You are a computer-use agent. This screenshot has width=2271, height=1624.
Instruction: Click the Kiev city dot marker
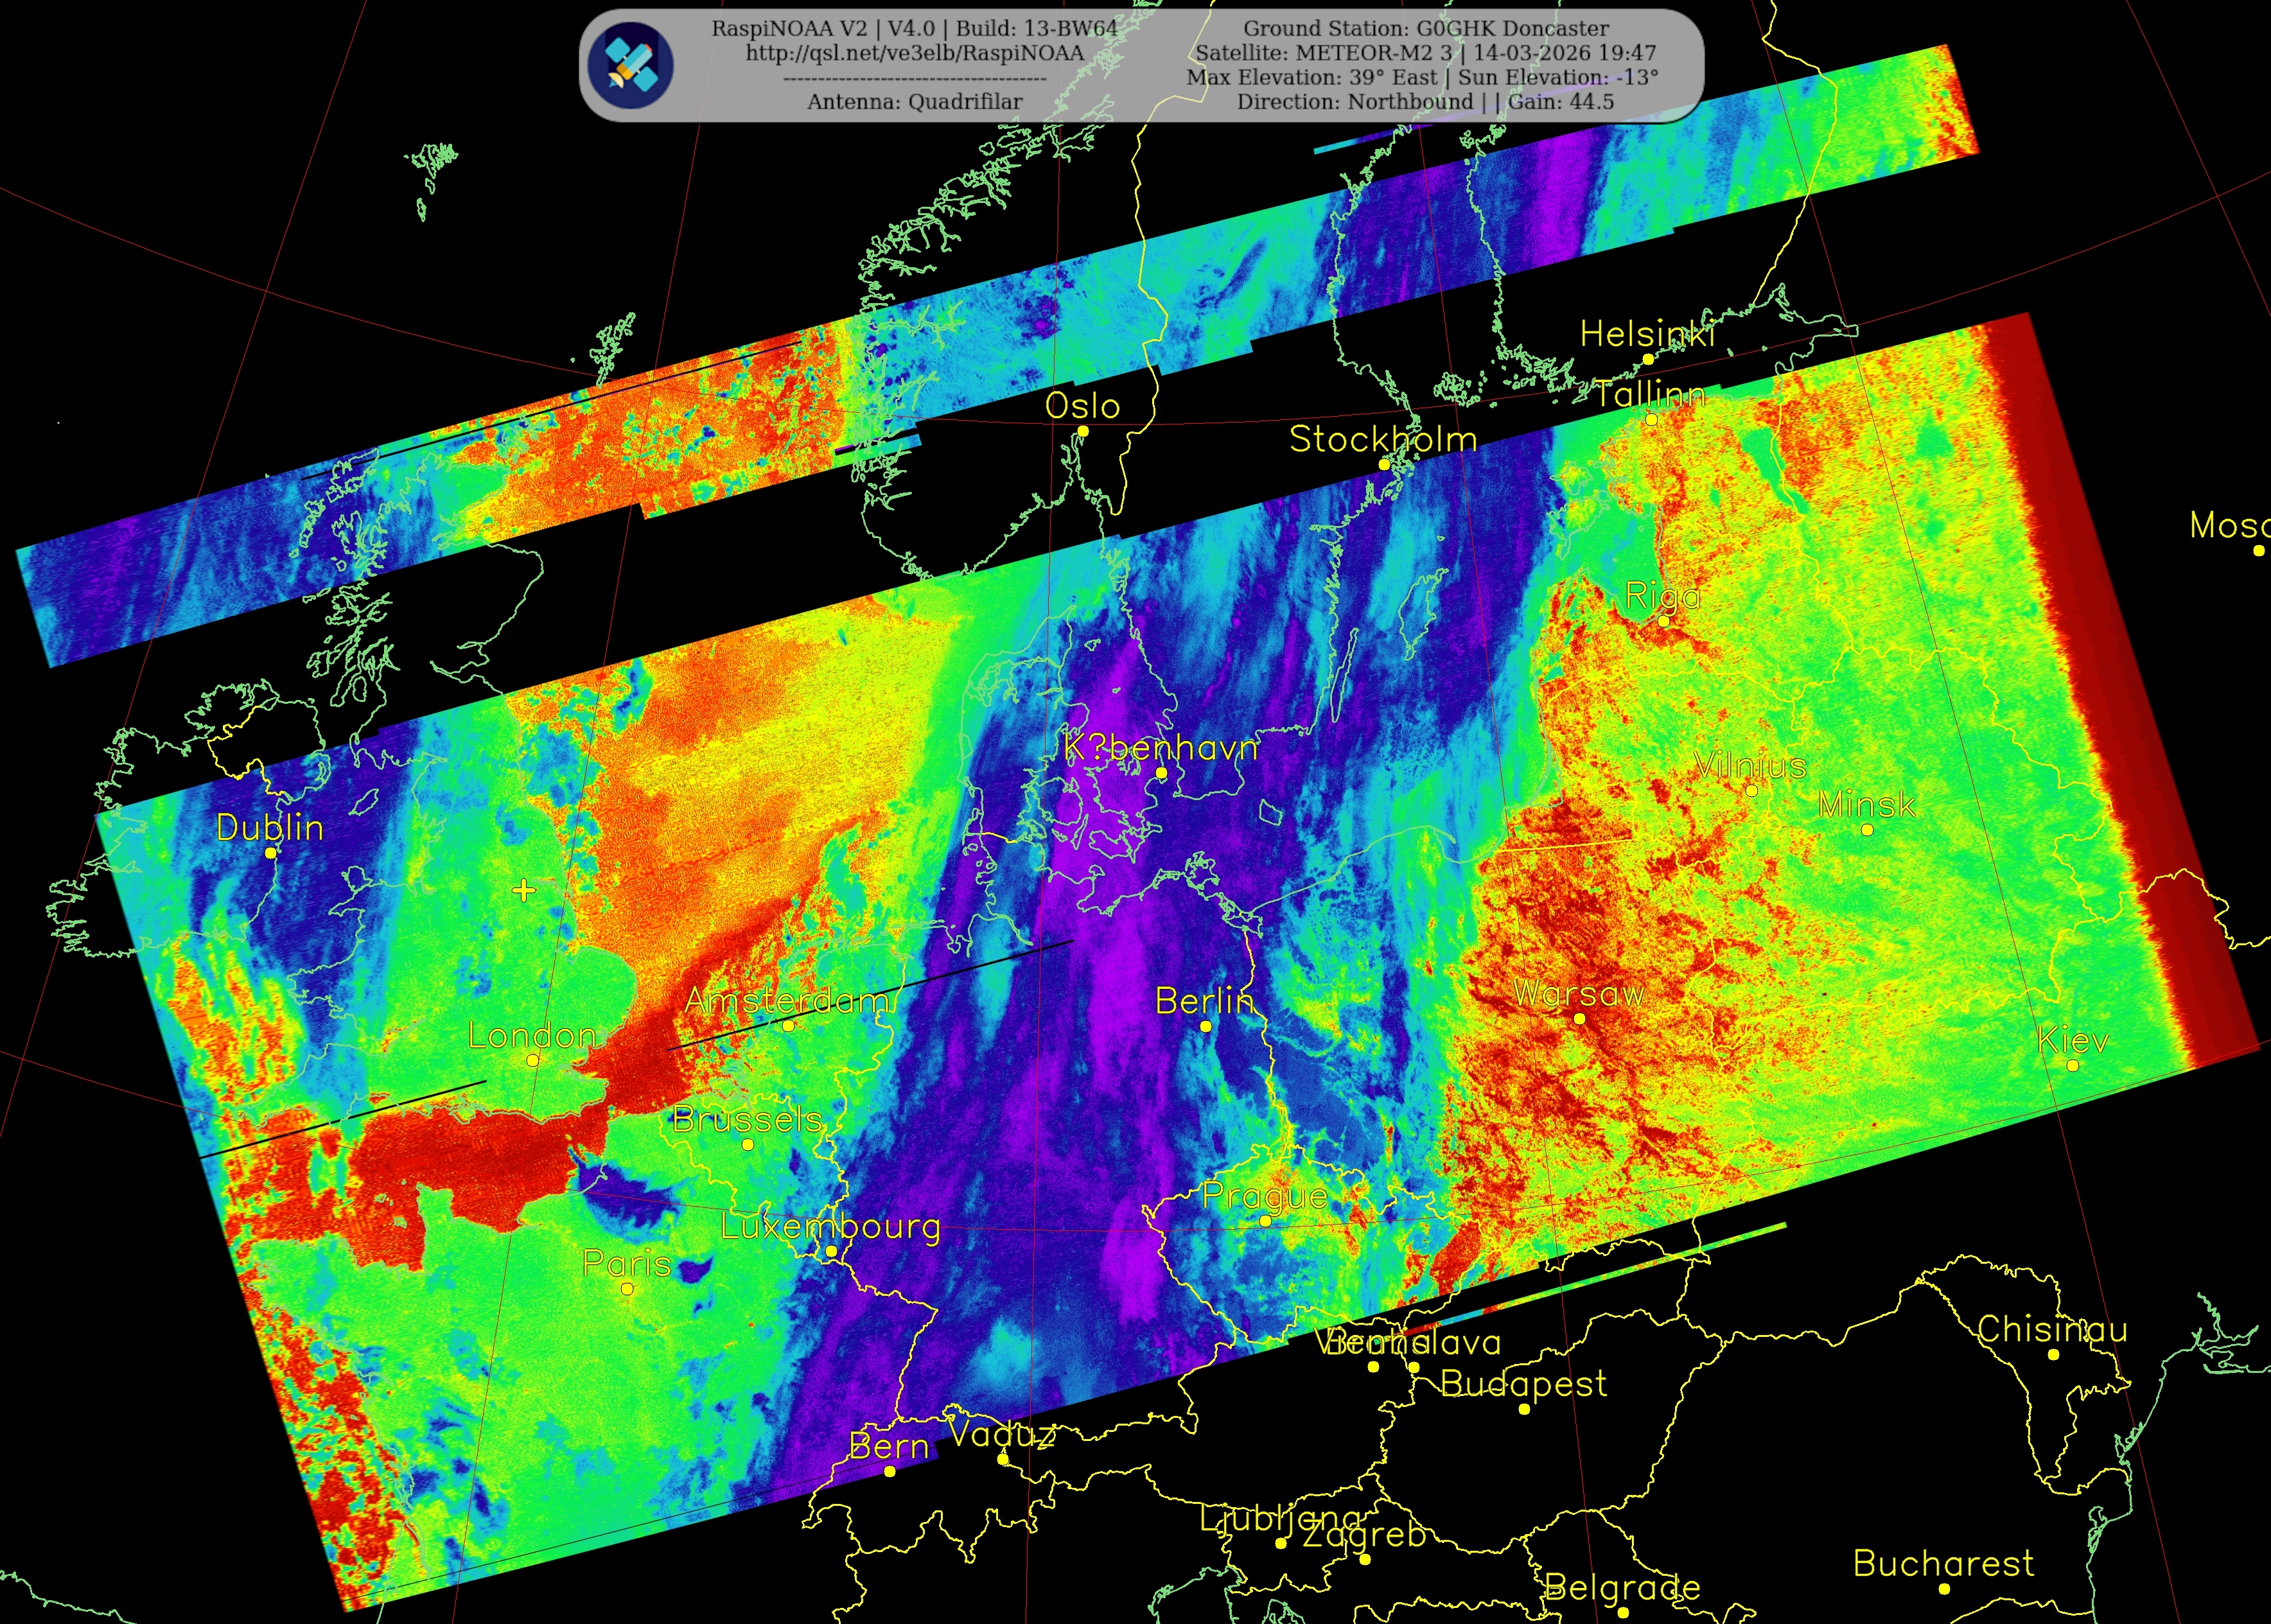[2073, 1066]
